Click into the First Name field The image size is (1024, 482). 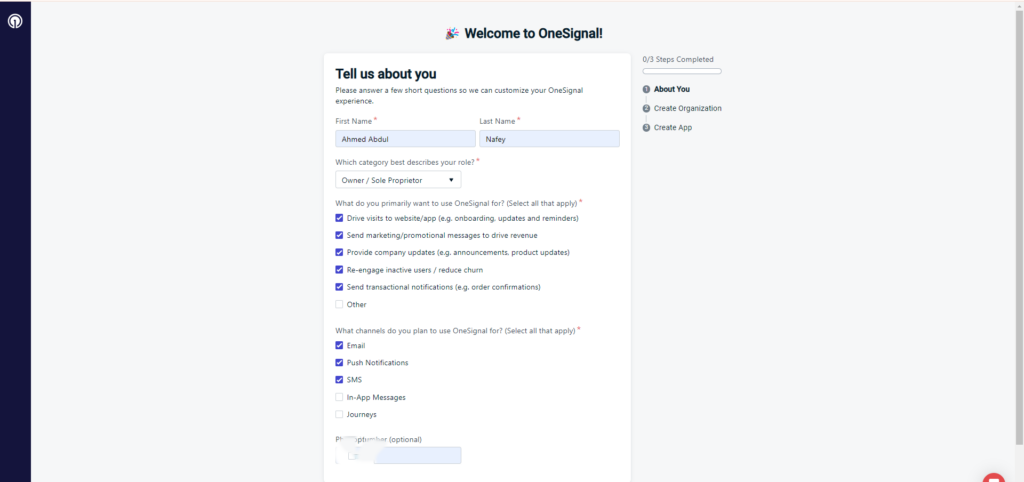(x=405, y=139)
